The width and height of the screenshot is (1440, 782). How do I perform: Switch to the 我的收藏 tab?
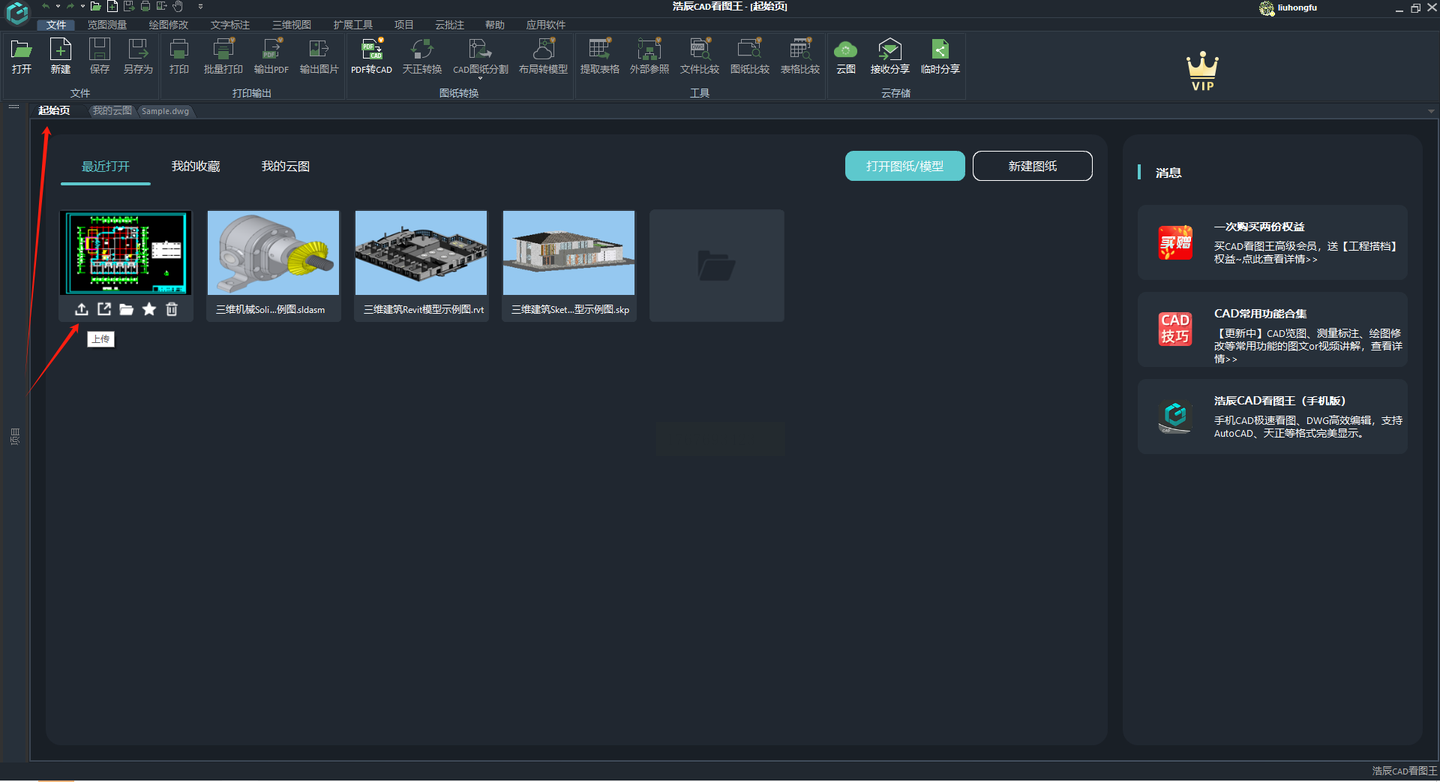pyautogui.click(x=195, y=166)
